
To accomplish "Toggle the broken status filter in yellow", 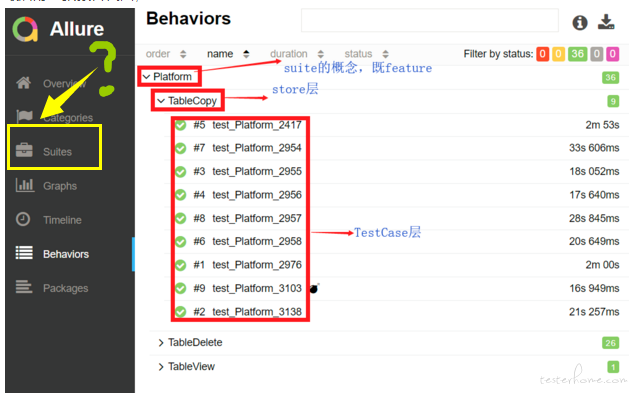I will pos(558,54).
